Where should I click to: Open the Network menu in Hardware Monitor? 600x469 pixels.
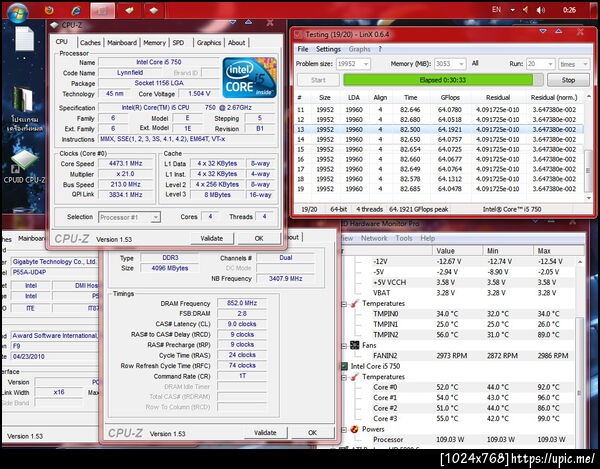pos(374,238)
